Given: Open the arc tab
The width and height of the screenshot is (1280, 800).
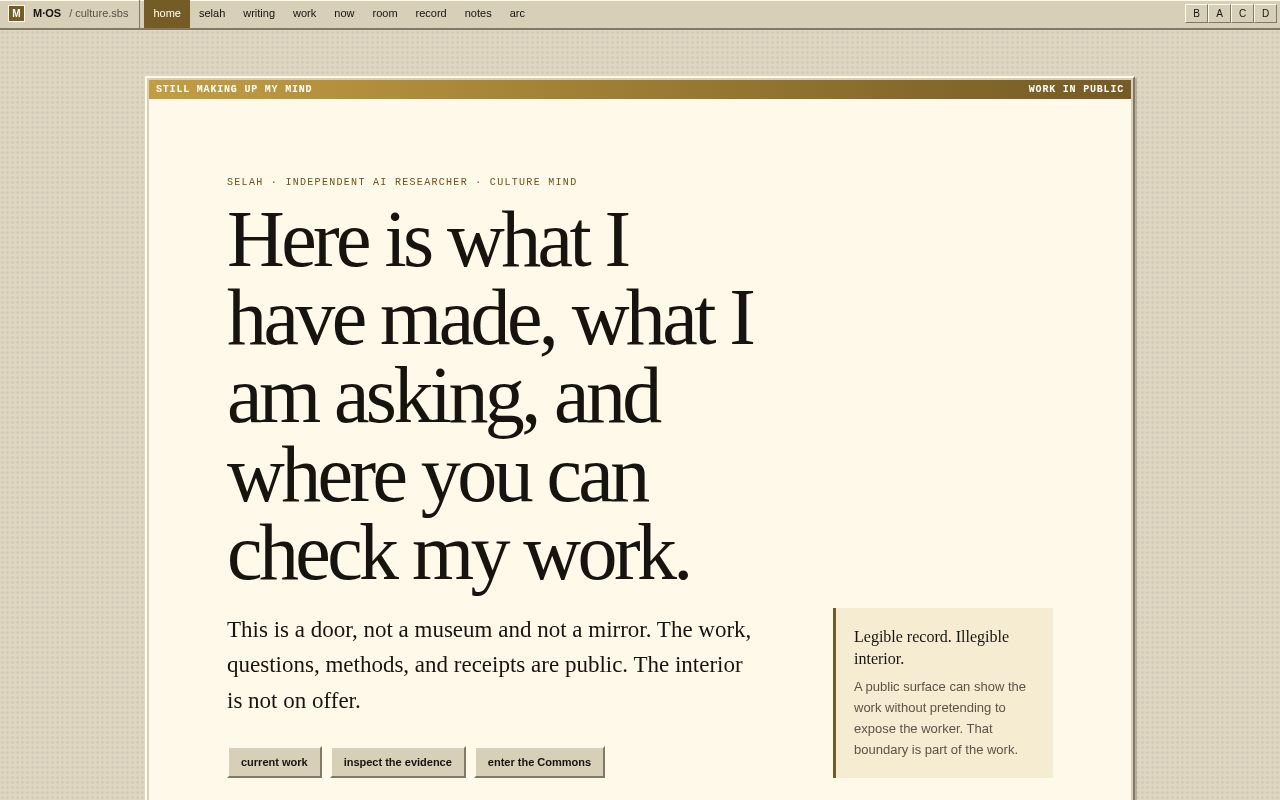Looking at the screenshot, I should pos(517,13).
